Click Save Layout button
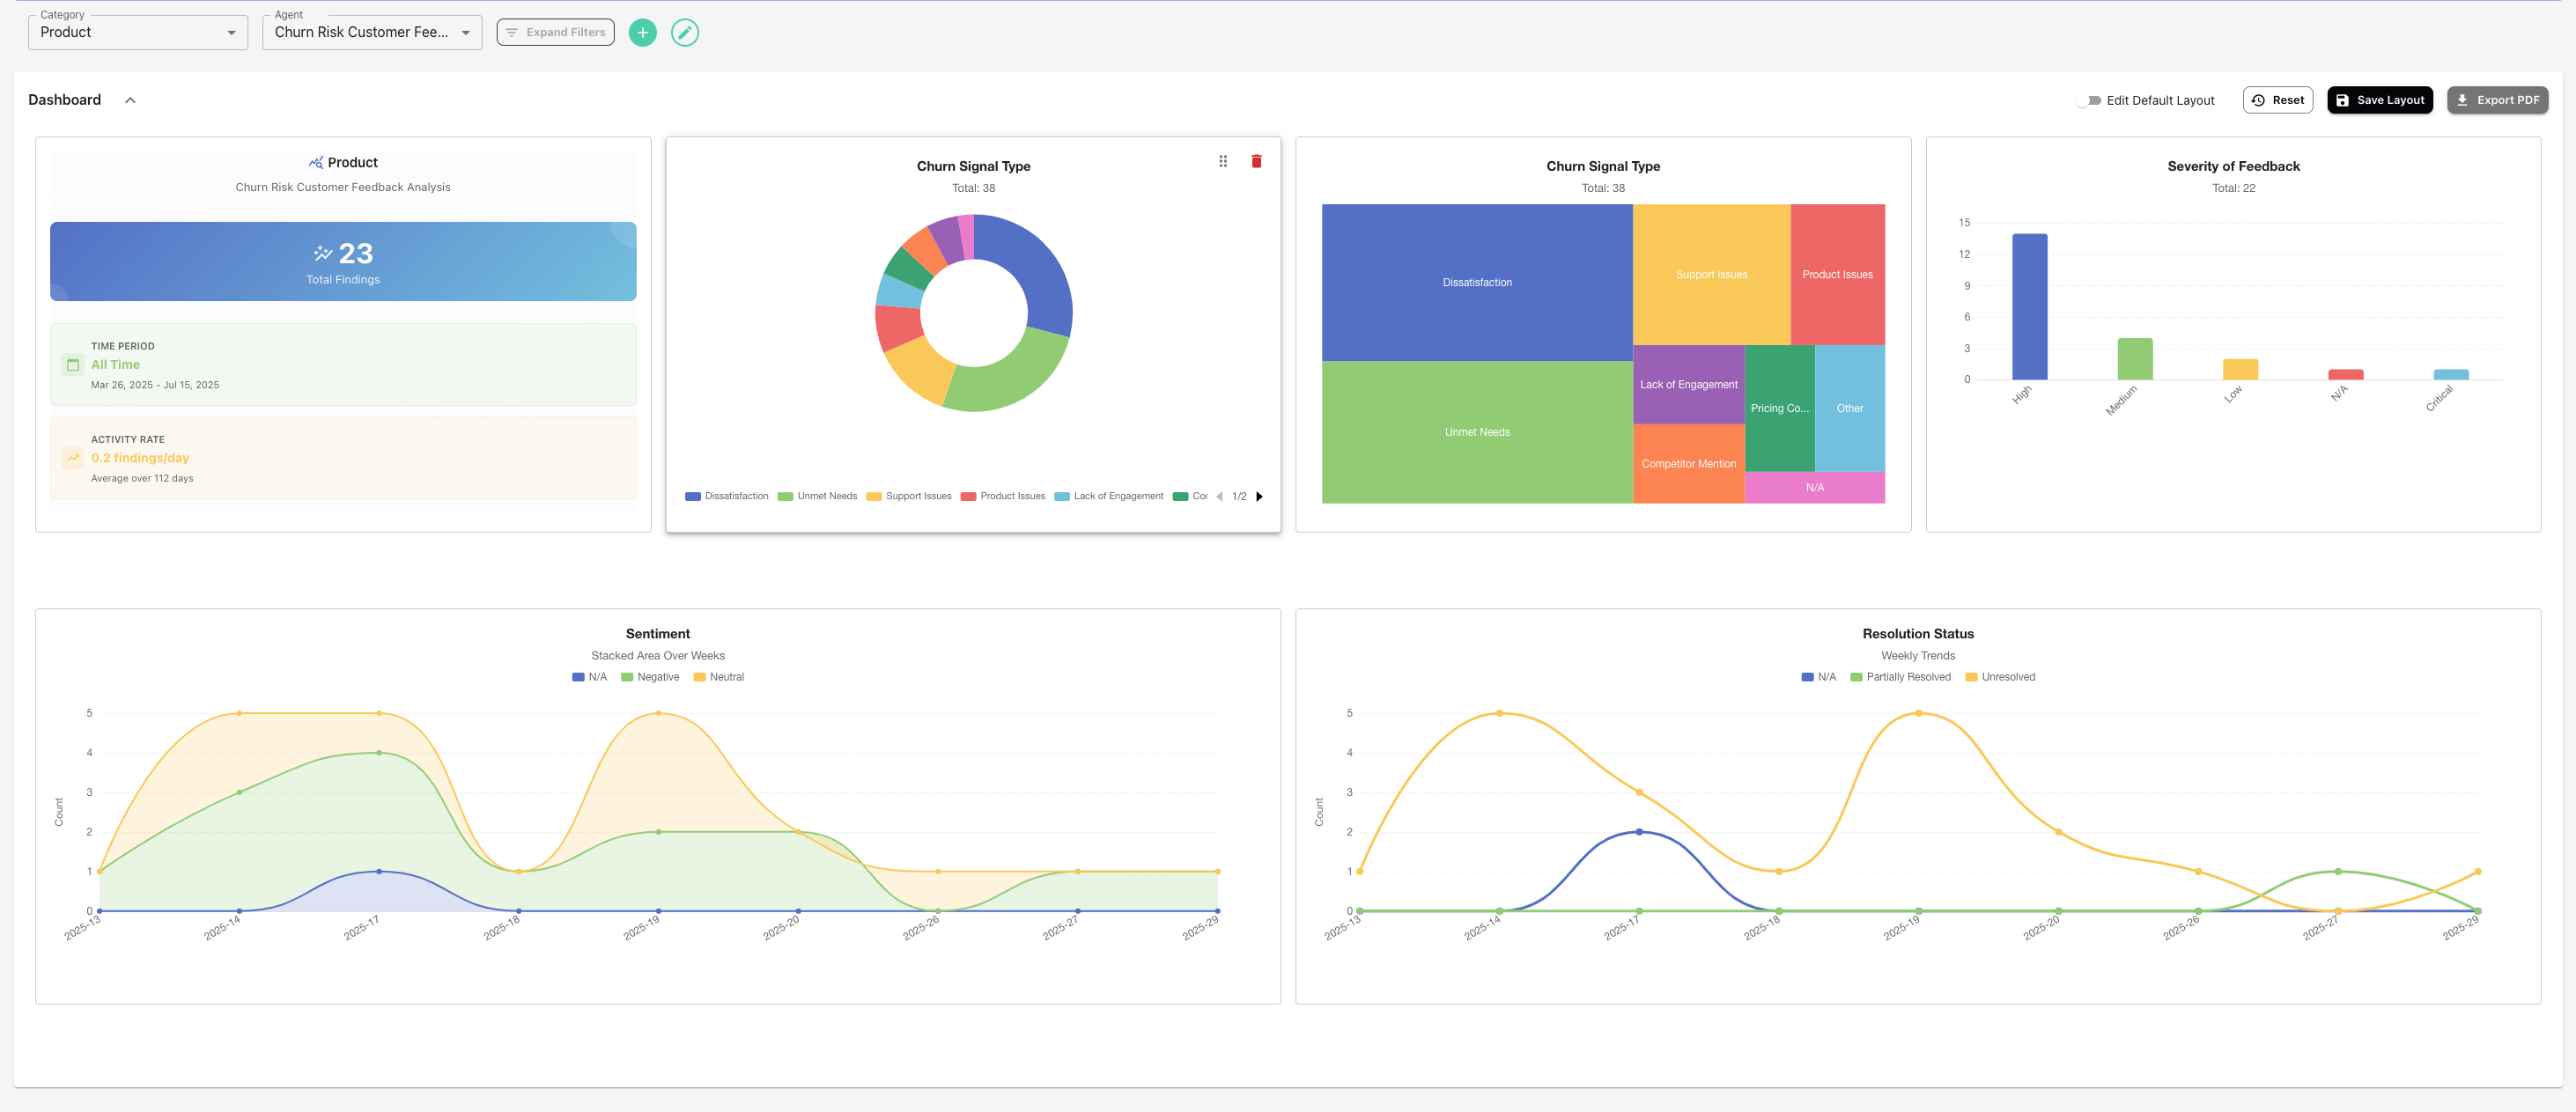 2378,100
